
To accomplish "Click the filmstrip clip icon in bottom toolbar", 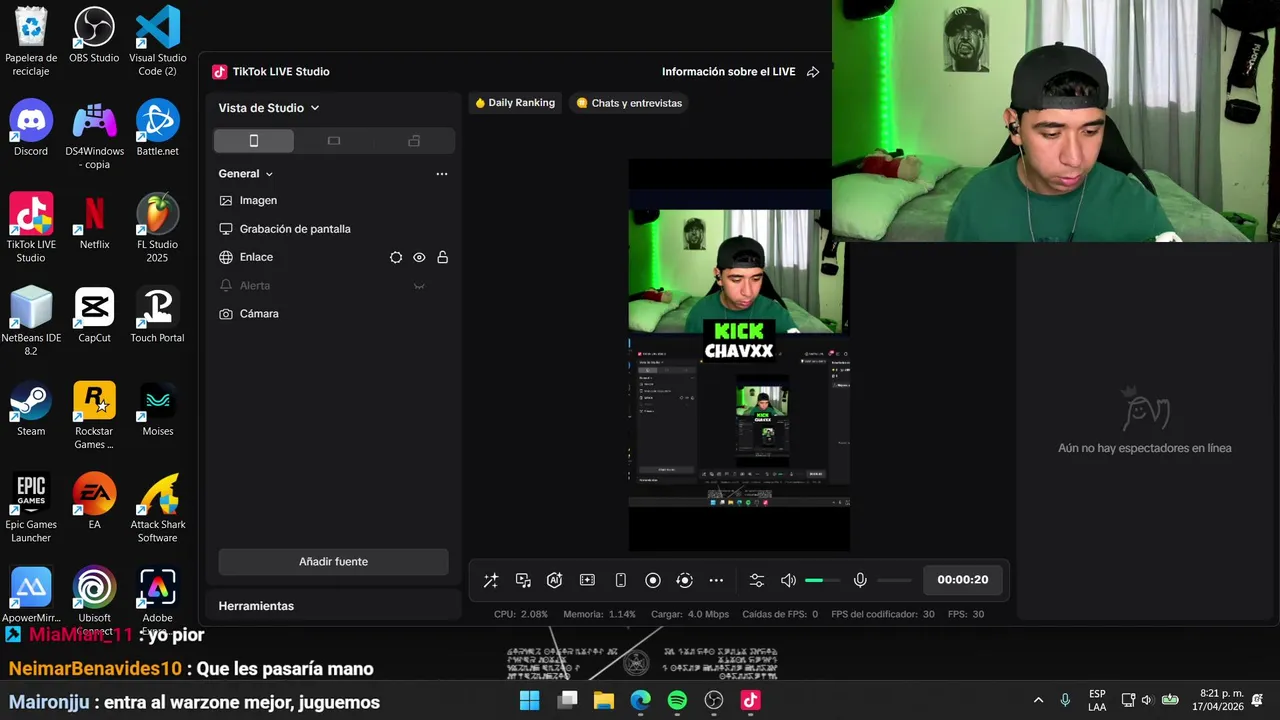I will pyautogui.click(x=587, y=580).
